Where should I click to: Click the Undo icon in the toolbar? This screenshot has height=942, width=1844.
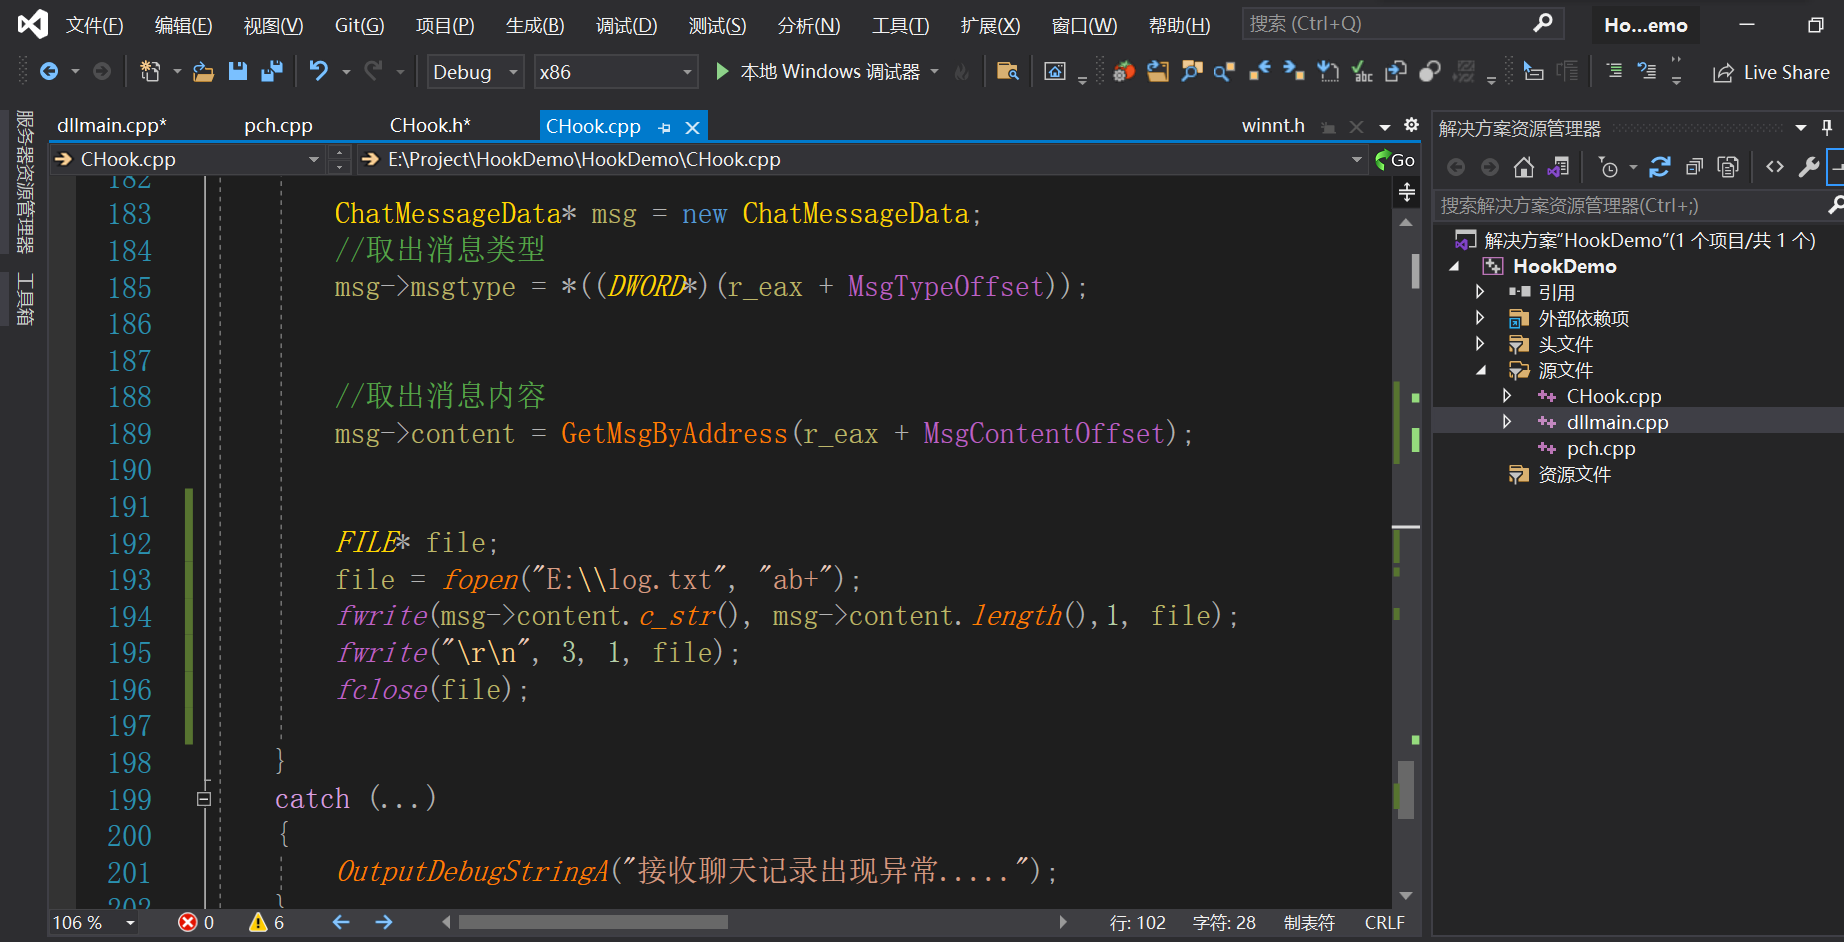(x=317, y=71)
